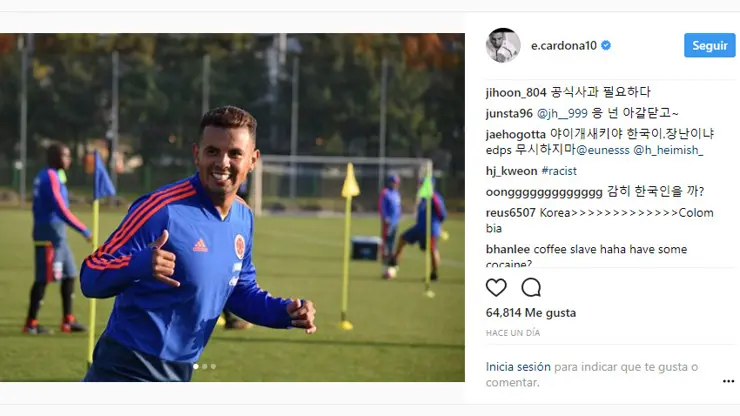Open the @h_heimish_ mention link
The image size is (740, 416).
pyautogui.click(x=668, y=150)
